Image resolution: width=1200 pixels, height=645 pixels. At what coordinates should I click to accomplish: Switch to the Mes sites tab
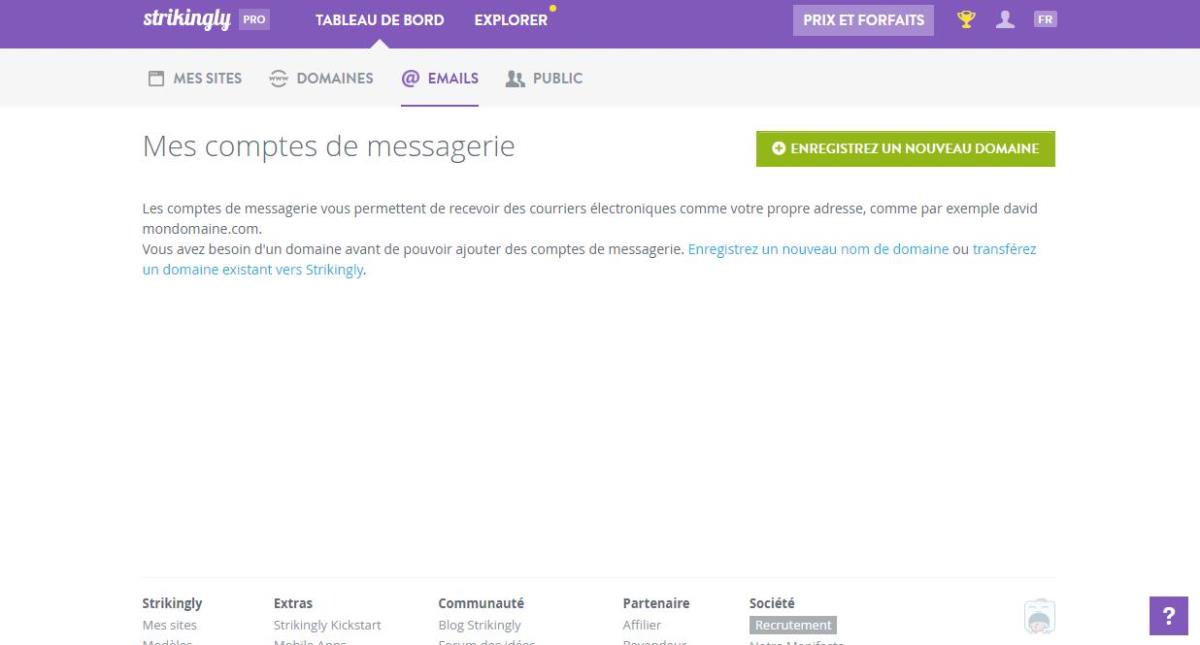(x=195, y=78)
